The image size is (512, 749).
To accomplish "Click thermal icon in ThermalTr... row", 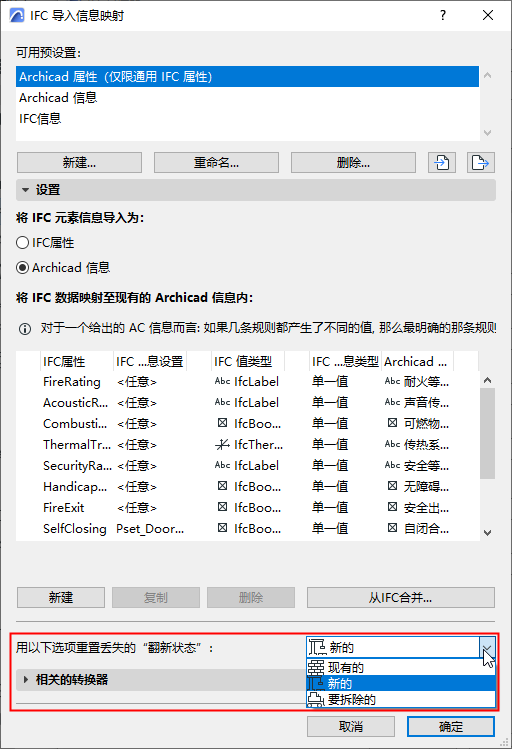I will click(x=223, y=444).
